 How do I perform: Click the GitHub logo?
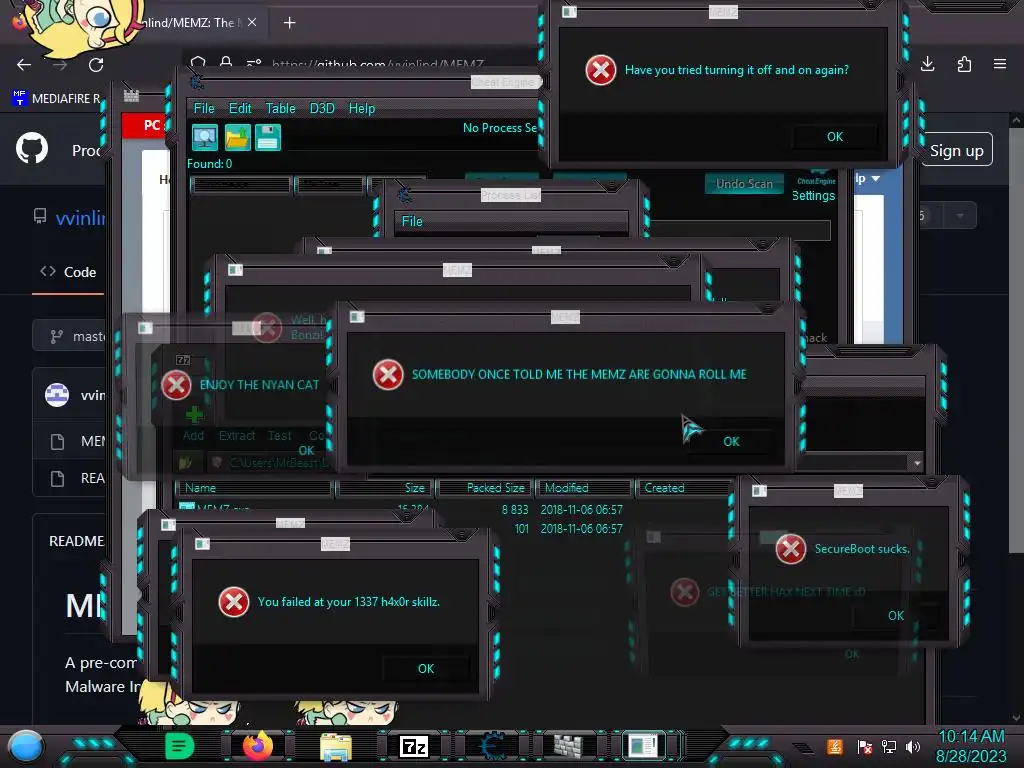tap(32, 149)
